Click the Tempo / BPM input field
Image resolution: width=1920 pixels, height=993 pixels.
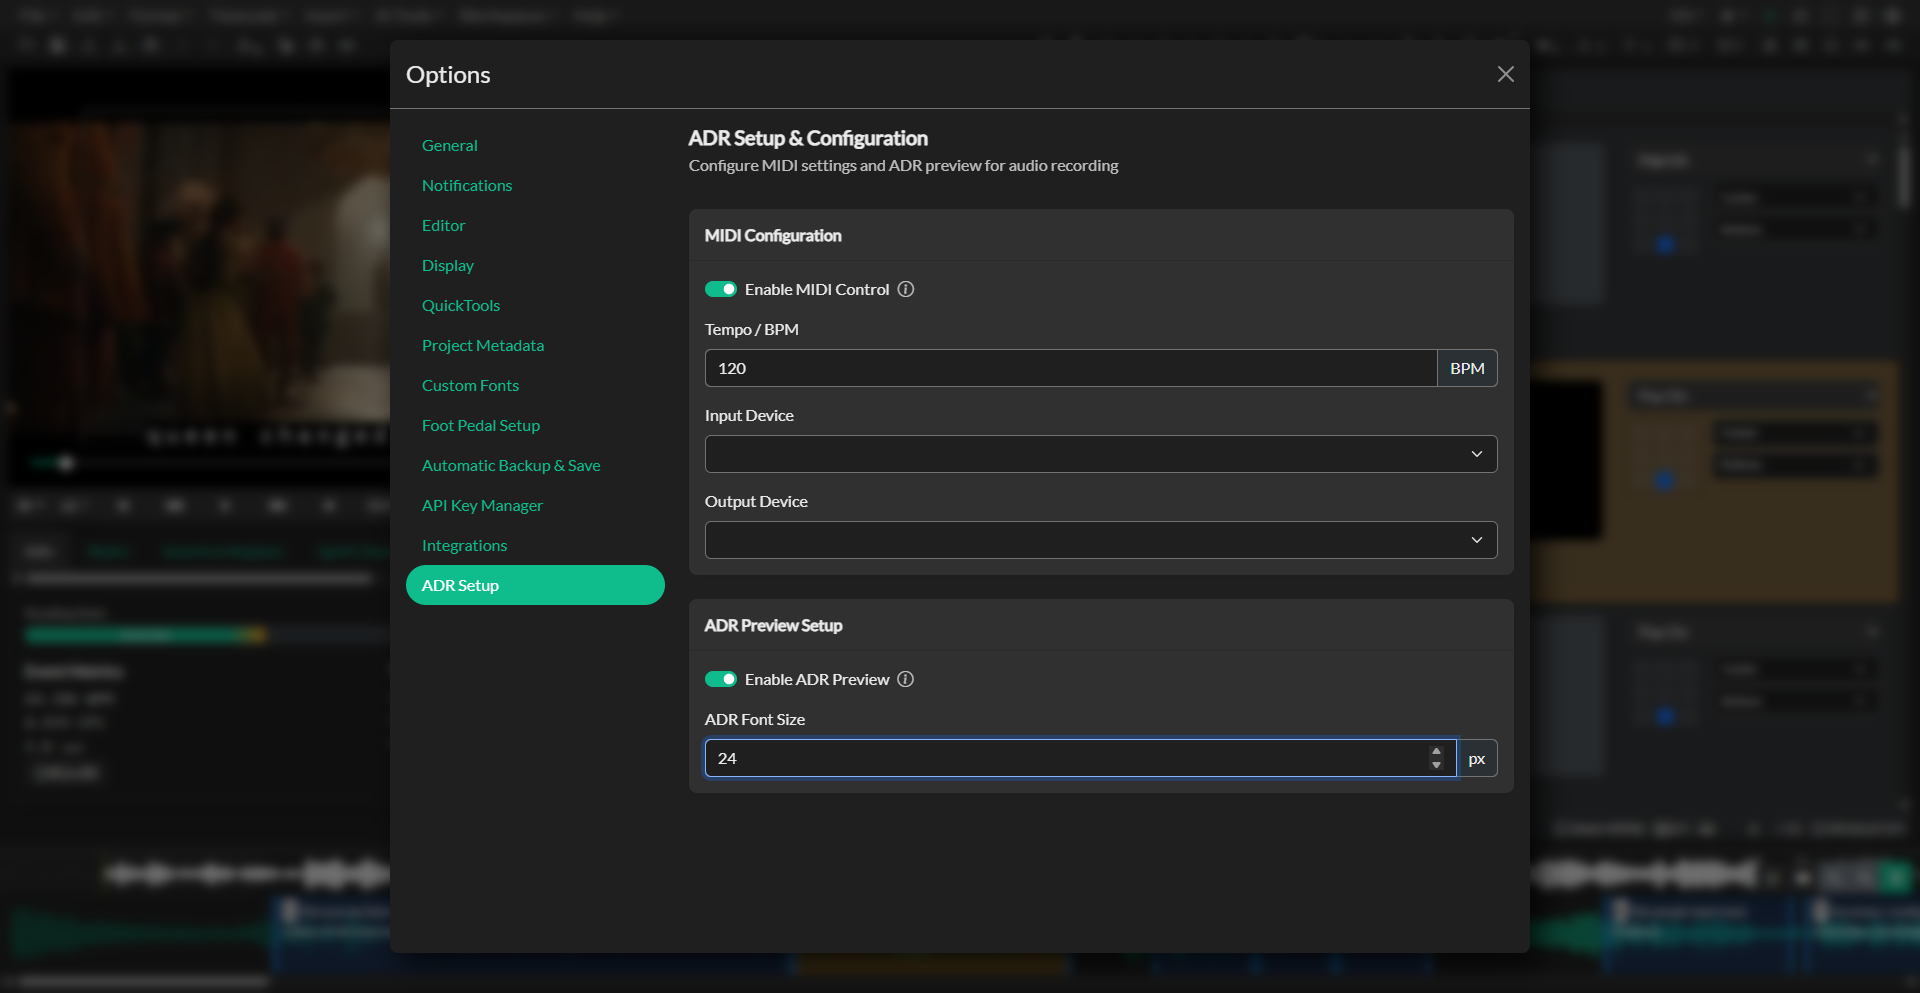coord(1070,368)
